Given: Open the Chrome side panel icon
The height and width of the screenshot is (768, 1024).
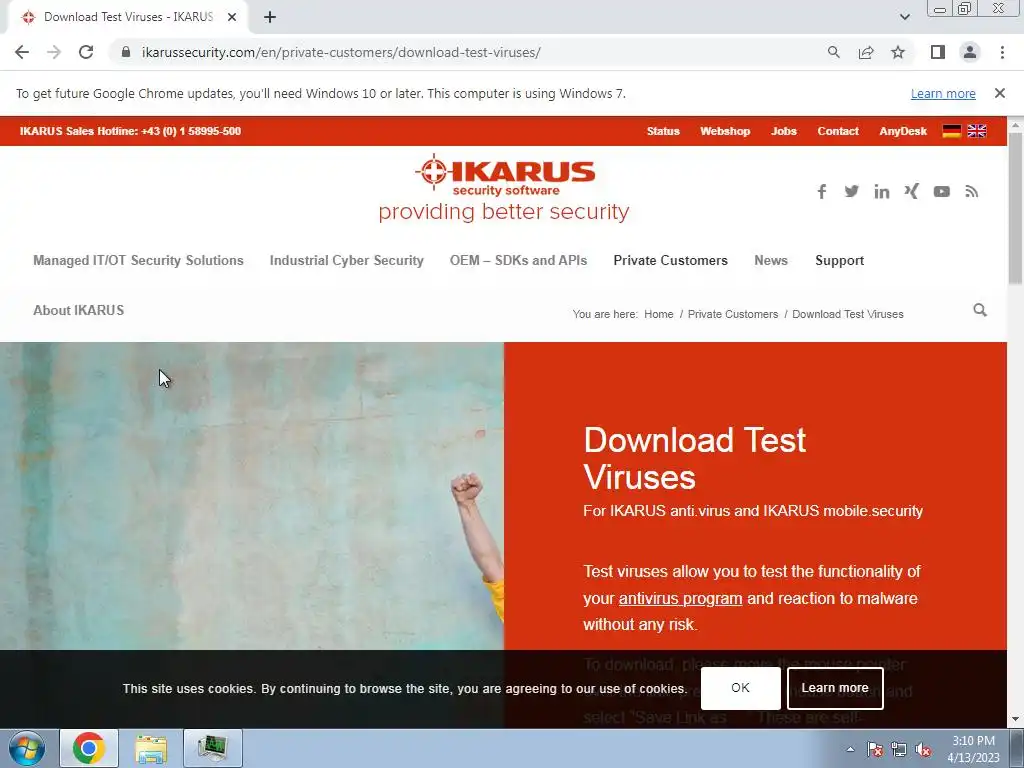Looking at the screenshot, I should point(938,52).
